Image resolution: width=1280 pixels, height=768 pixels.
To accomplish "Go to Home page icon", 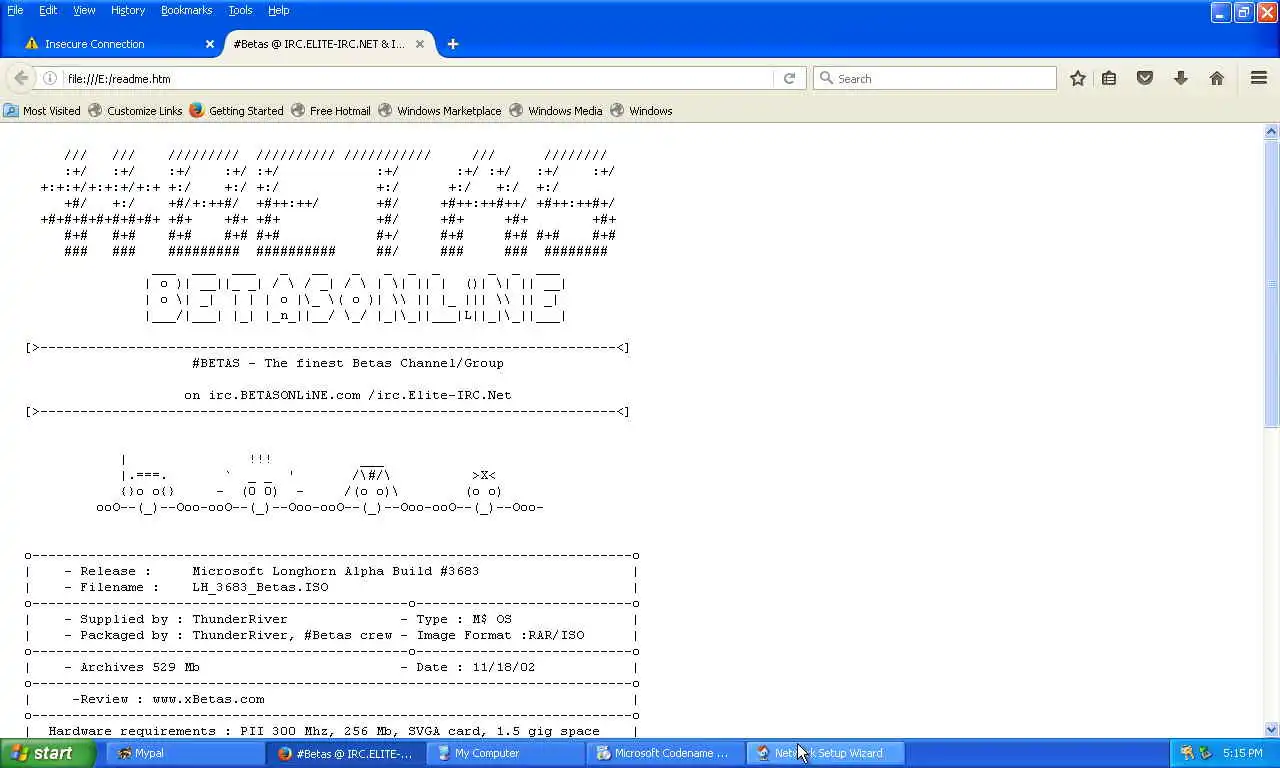I will pyautogui.click(x=1217, y=78).
